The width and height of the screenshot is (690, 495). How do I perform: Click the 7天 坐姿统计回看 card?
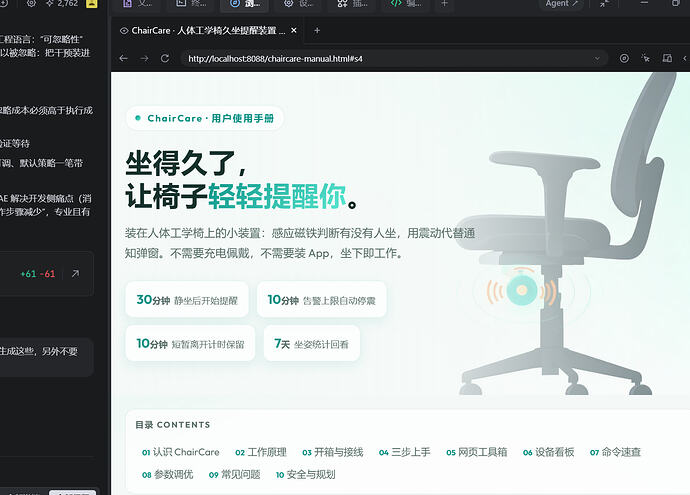point(312,343)
